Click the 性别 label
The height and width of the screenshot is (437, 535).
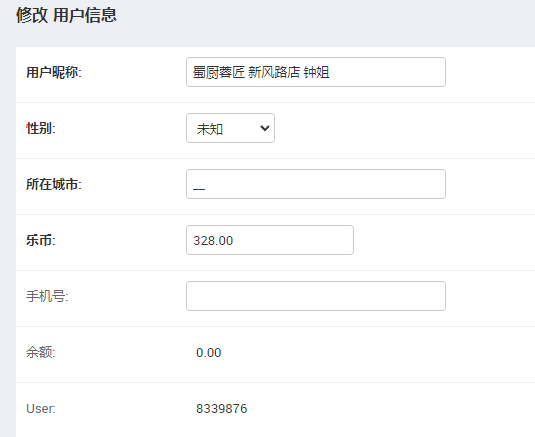41,128
